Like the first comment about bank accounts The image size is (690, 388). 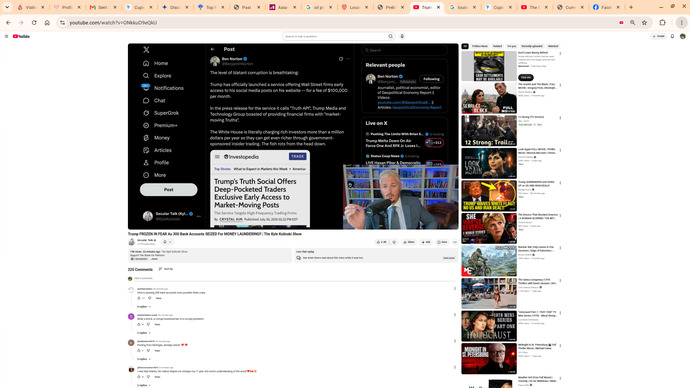tap(139, 298)
